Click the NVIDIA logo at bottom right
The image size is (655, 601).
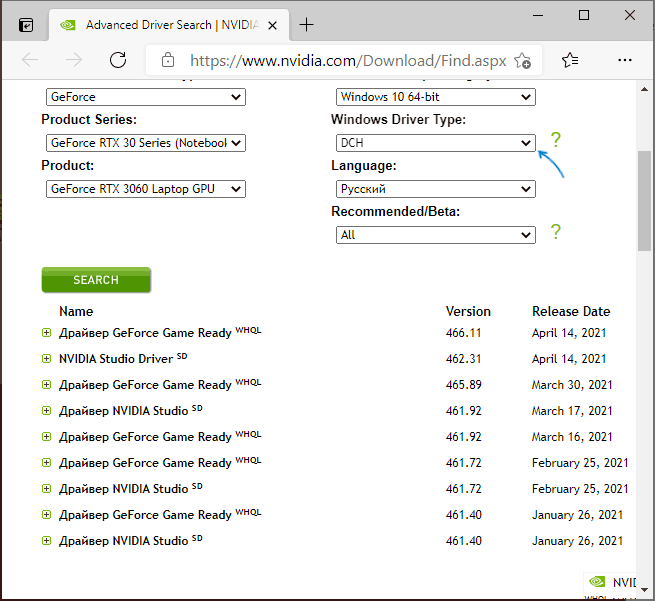pos(597,581)
